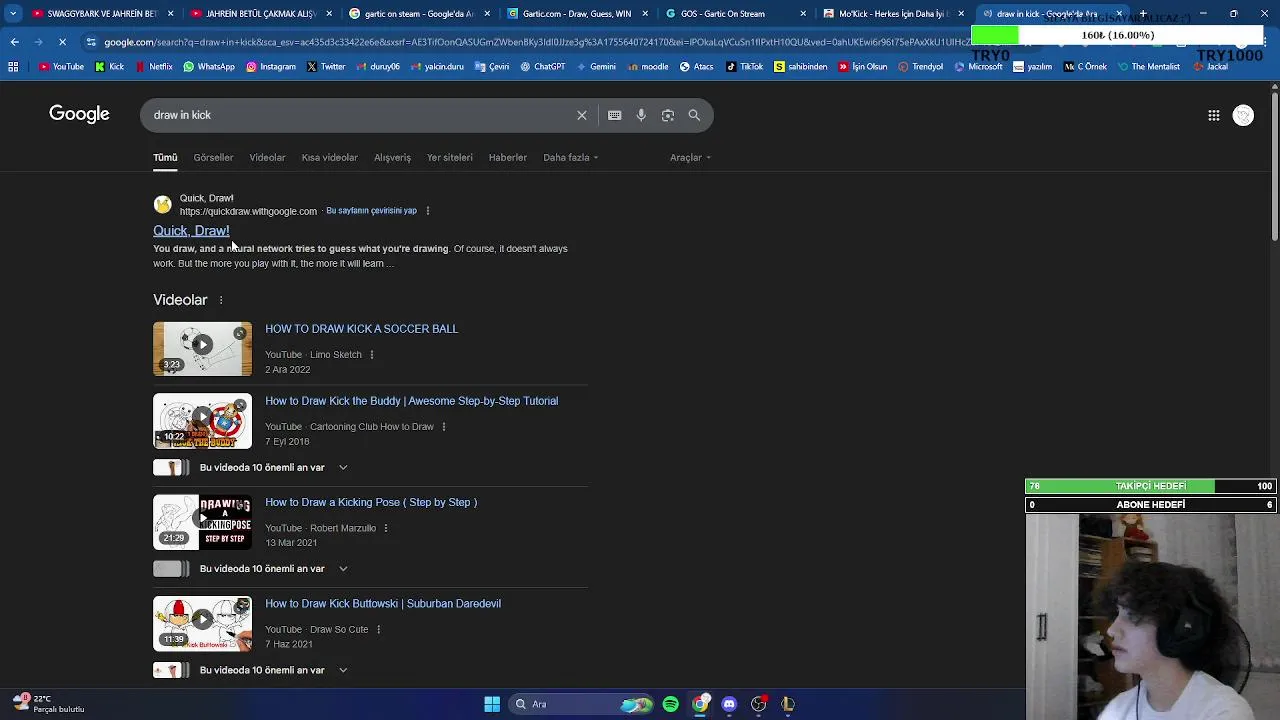The height and width of the screenshot is (720, 1280).
Task: Open the TikTok bookmark
Action: coord(743,67)
